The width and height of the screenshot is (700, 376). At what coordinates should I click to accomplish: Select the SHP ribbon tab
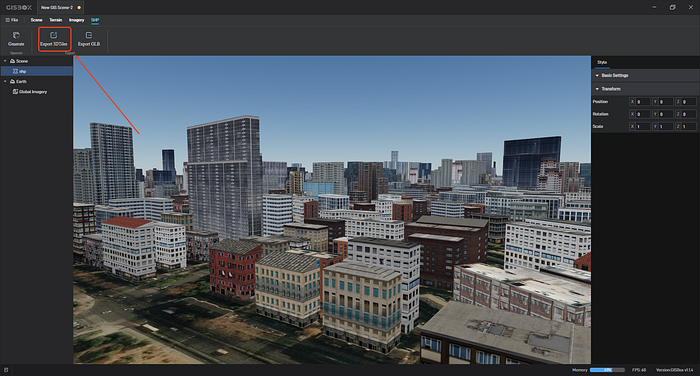[x=95, y=20]
